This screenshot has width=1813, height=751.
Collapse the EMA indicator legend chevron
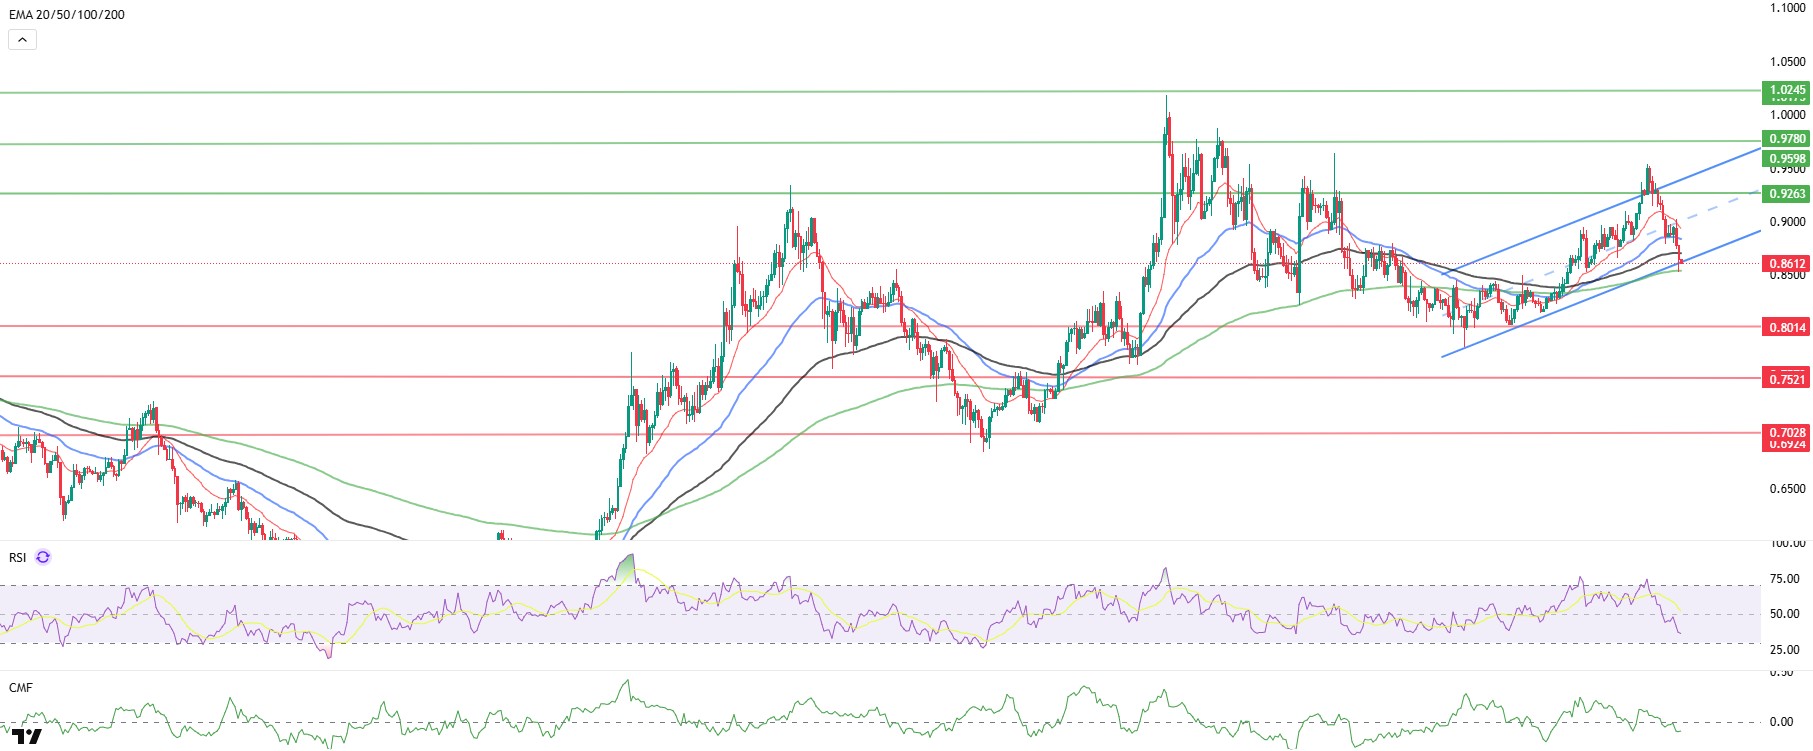(22, 40)
